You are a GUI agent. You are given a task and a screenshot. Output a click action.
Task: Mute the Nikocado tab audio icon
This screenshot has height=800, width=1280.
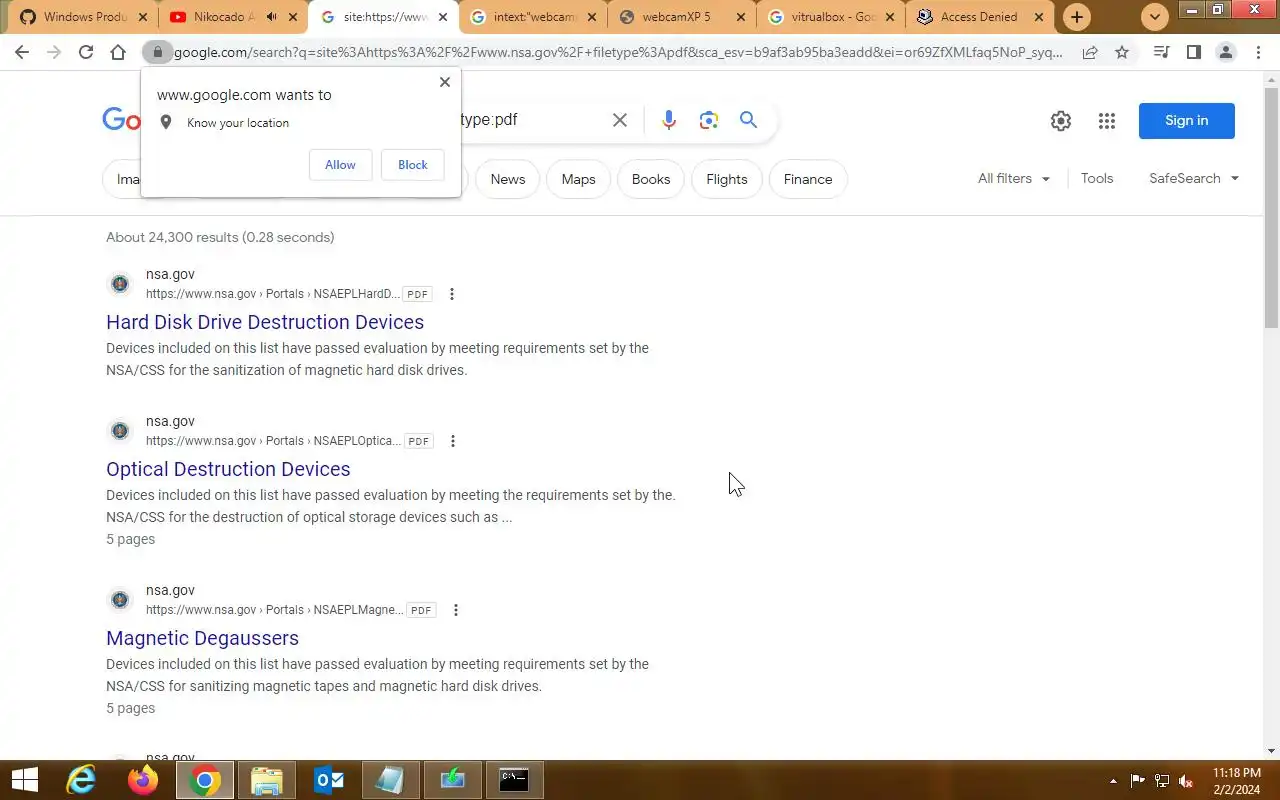point(271,17)
